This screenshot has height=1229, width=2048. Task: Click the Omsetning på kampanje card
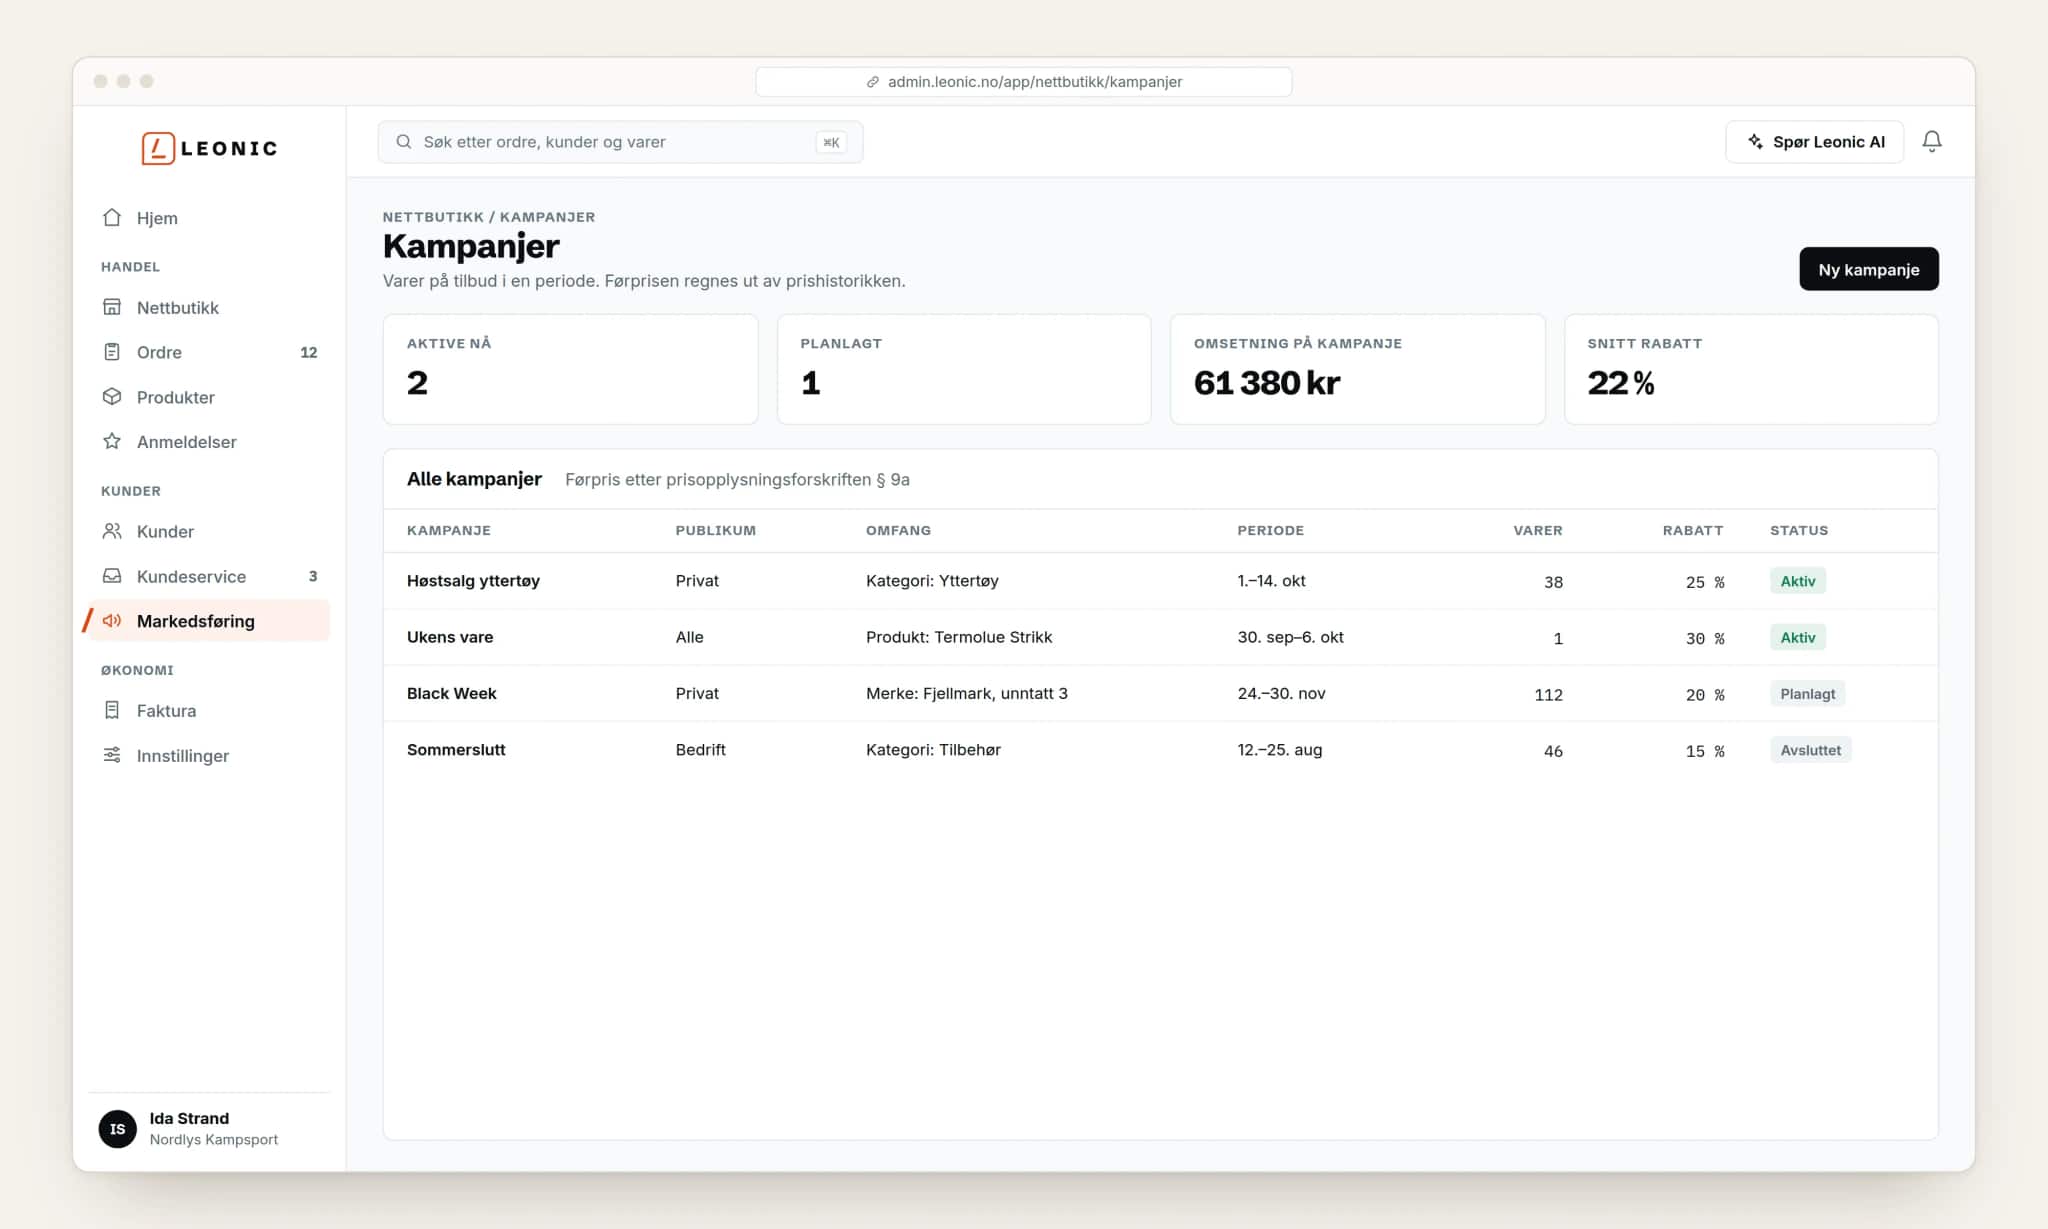[x=1357, y=369]
